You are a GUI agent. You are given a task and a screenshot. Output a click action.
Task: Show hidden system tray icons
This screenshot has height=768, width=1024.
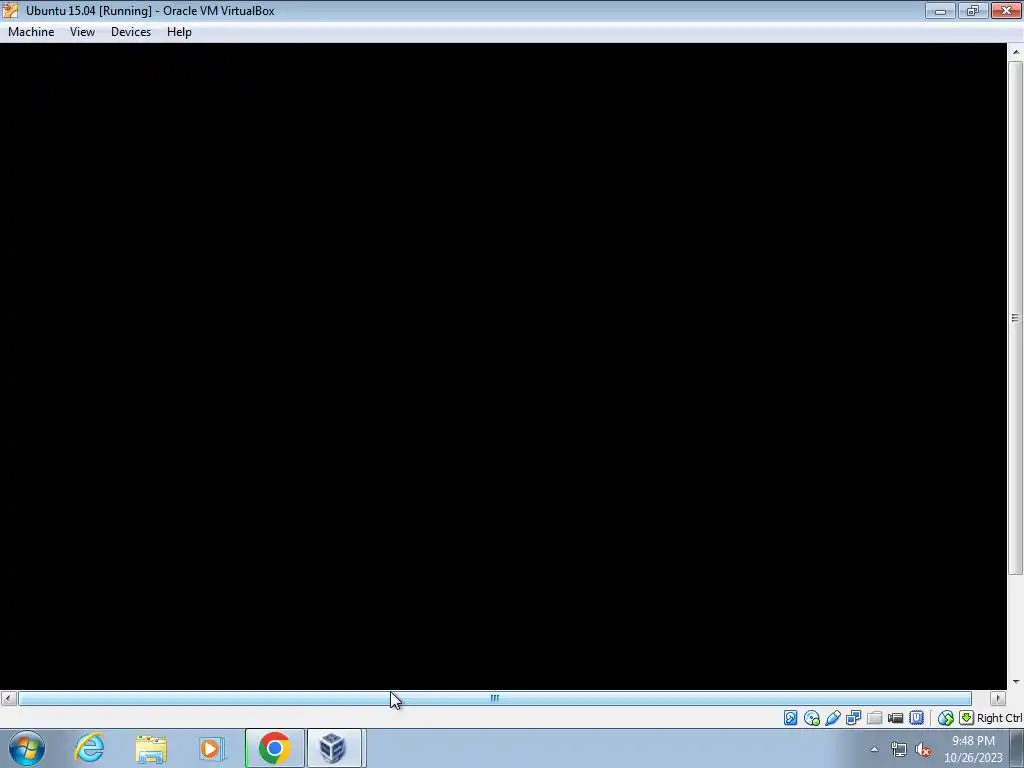point(874,749)
